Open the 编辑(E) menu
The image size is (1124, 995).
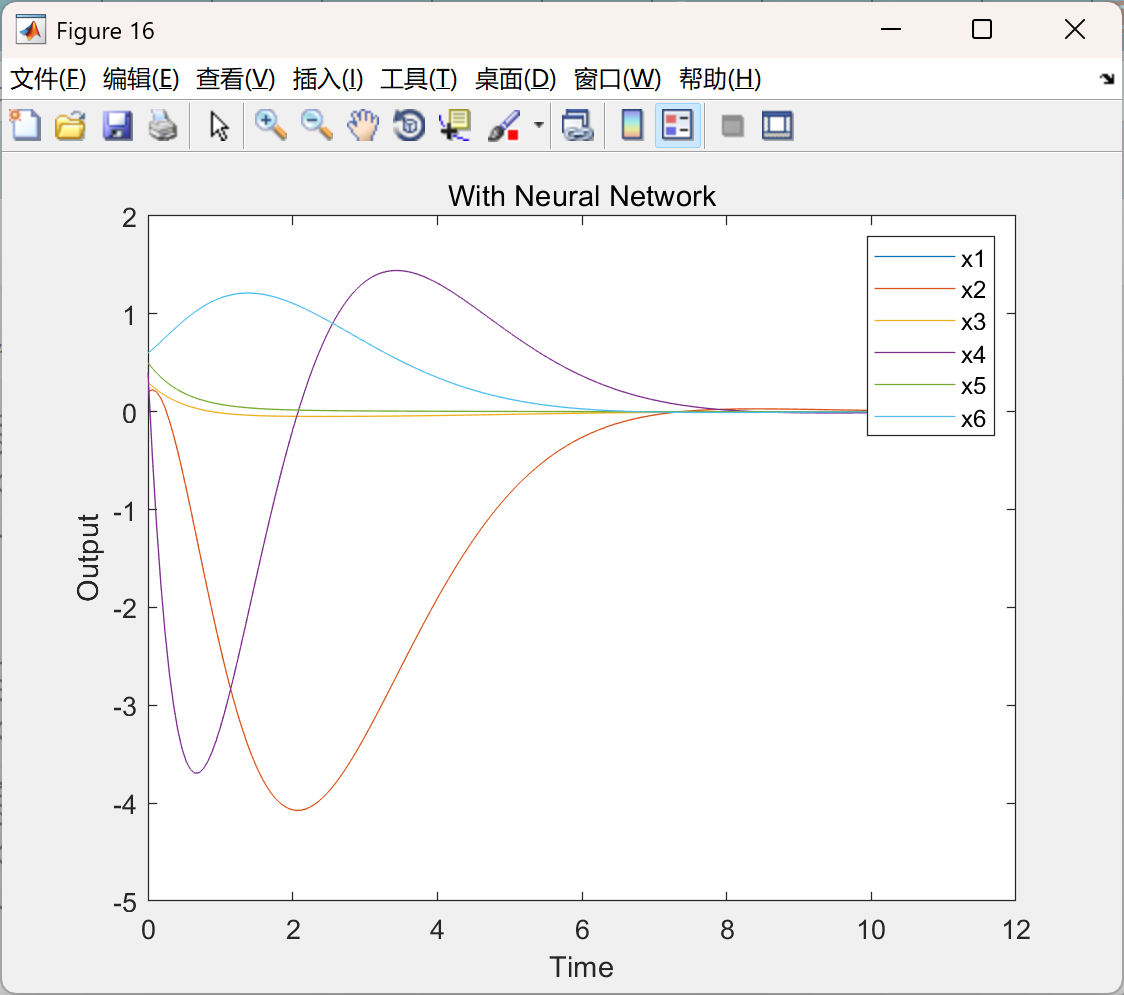[140, 79]
